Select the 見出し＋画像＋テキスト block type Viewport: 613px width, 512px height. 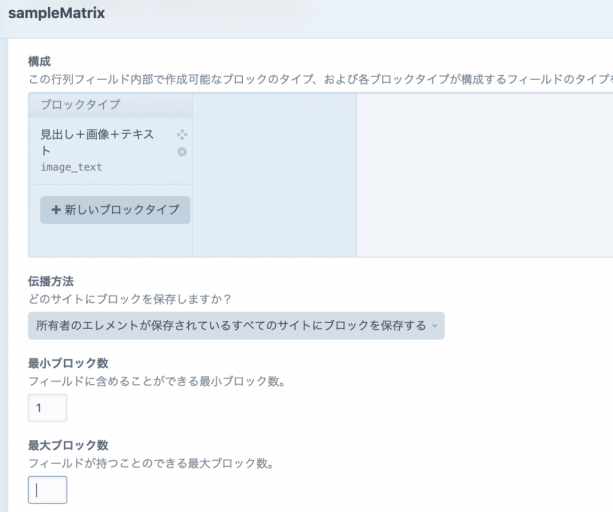pyautogui.click(x=98, y=142)
